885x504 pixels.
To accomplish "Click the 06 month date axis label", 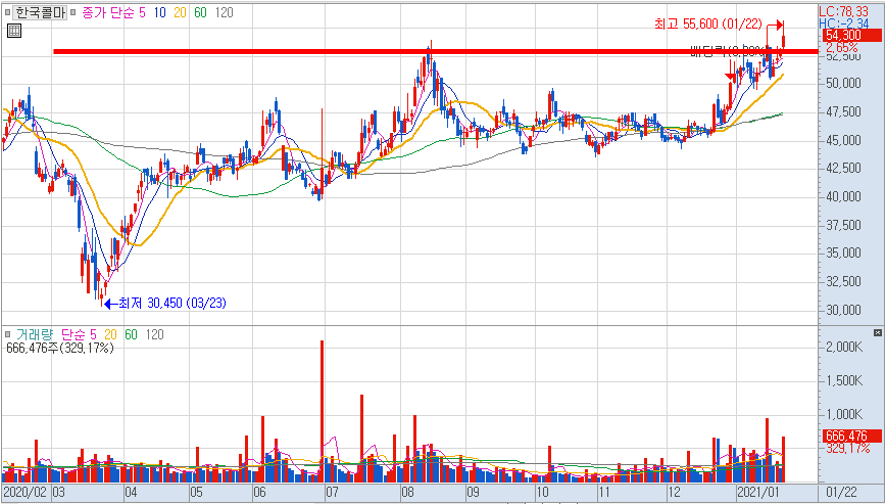I will point(260,492).
